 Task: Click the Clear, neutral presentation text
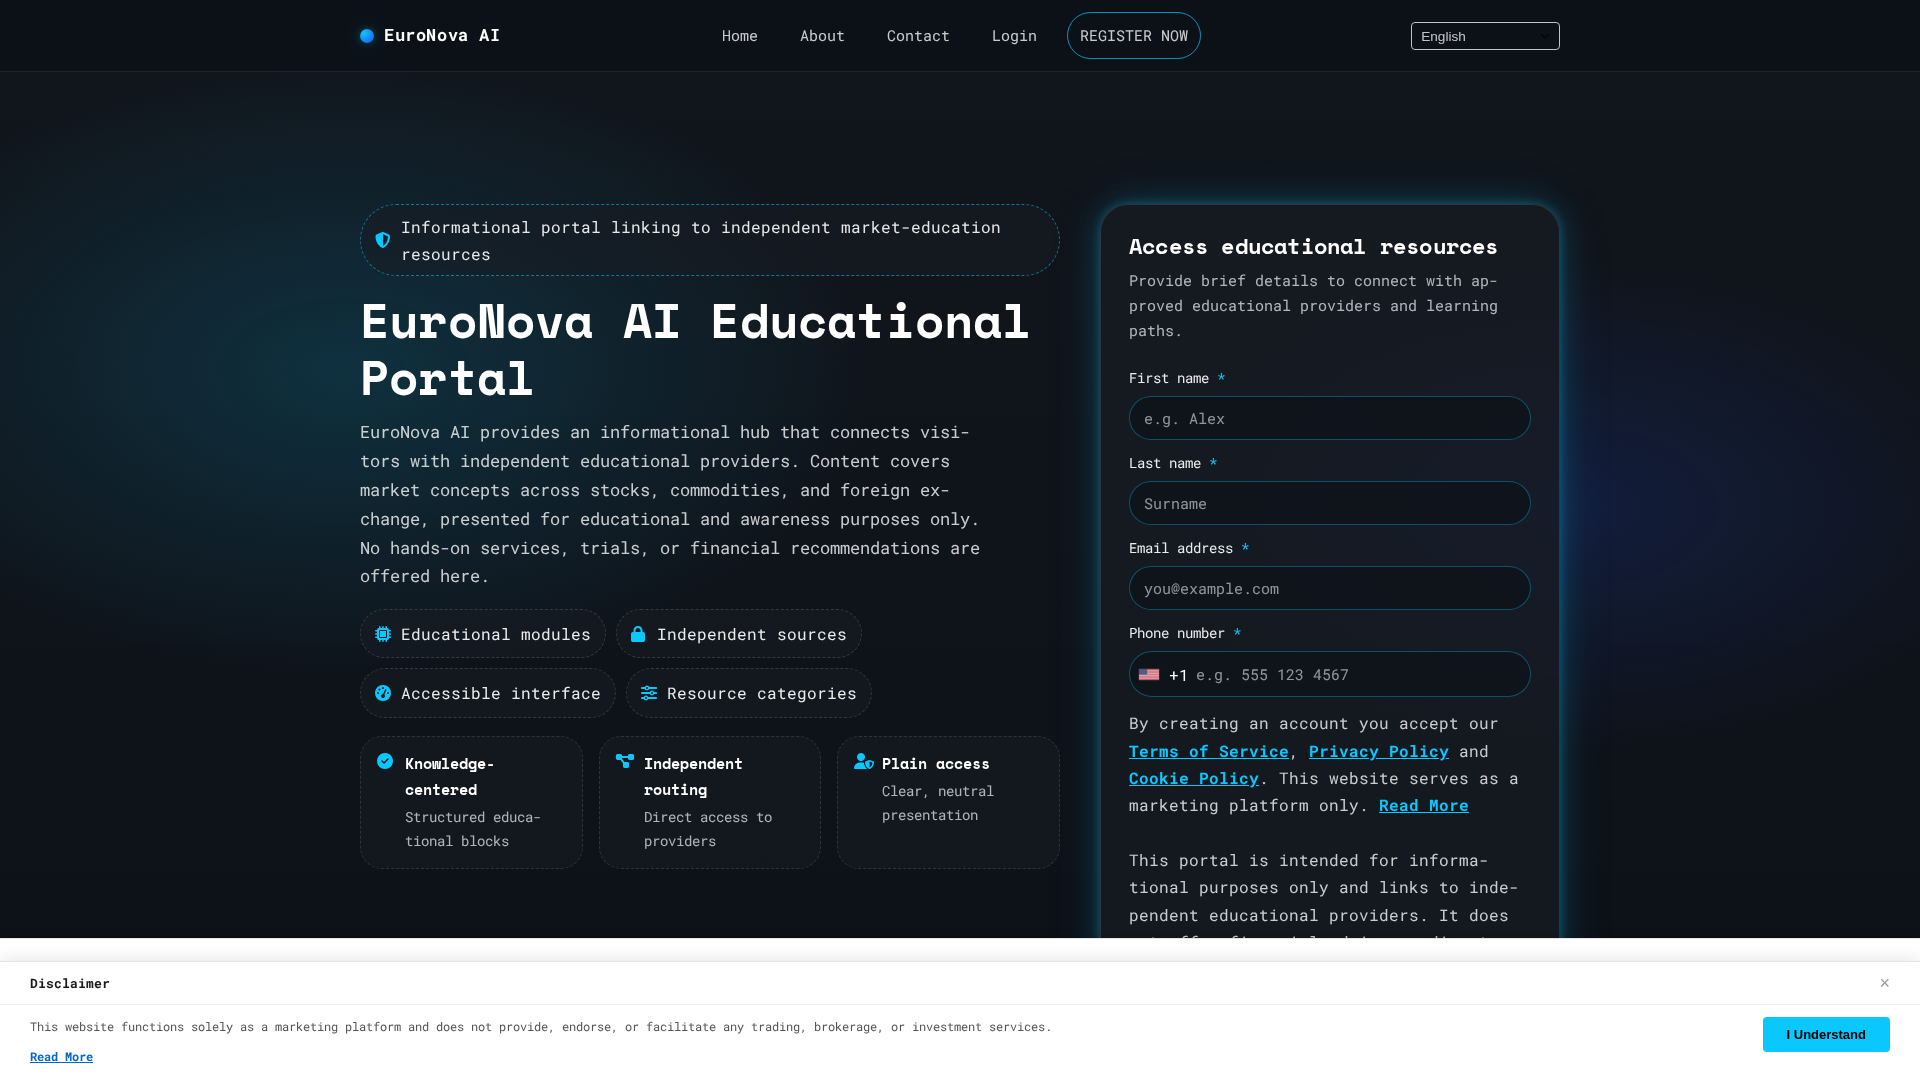click(938, 803)
